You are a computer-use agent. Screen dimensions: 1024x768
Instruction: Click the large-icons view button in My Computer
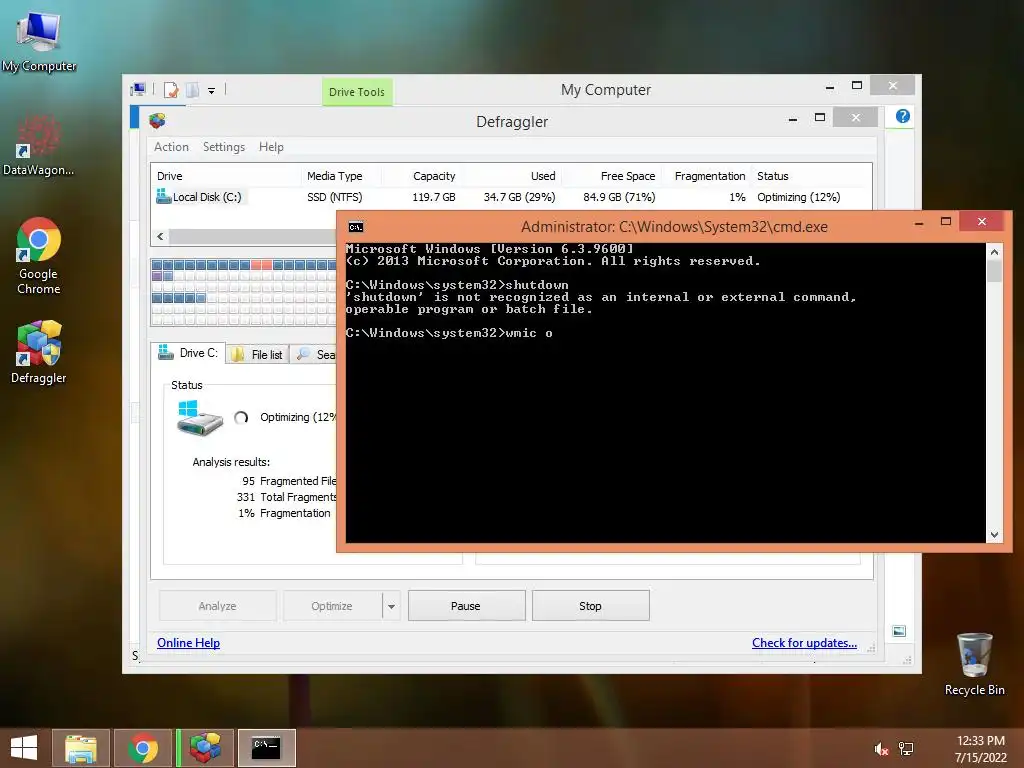899,631
